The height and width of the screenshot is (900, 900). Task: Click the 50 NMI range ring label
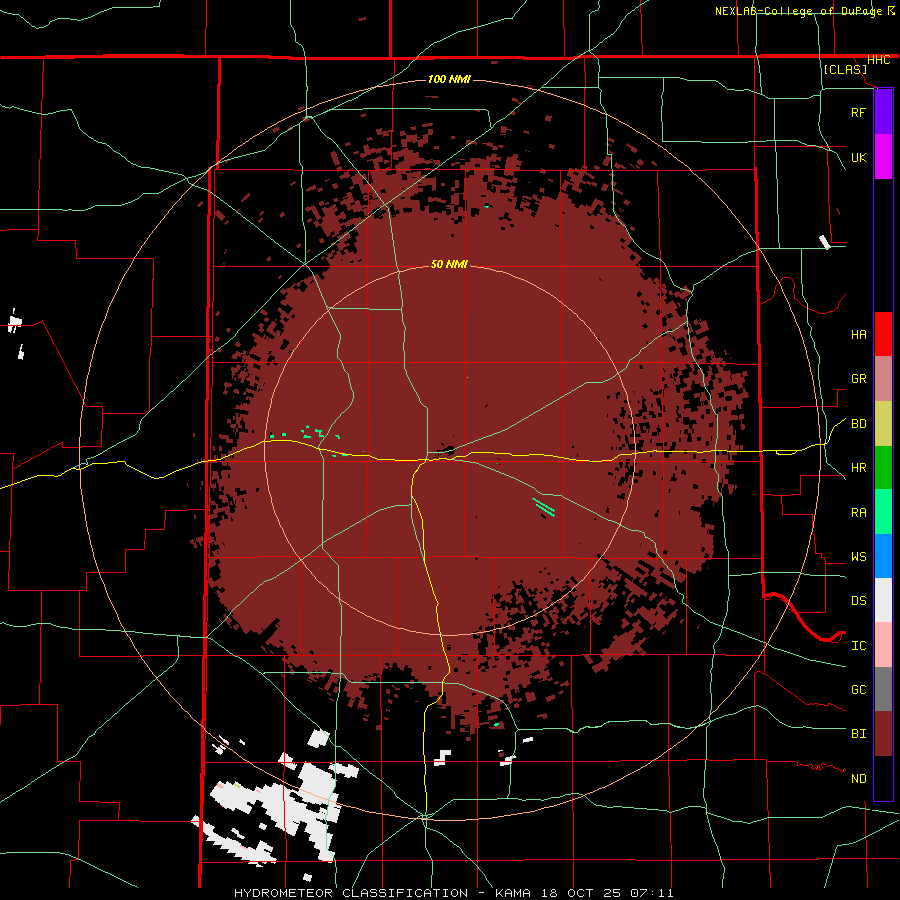(449, 265)
